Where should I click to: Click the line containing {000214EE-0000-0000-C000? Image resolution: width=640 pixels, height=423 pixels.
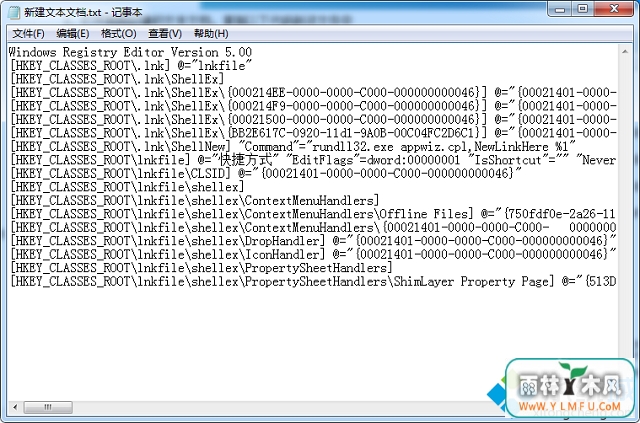tap(313, 93)
